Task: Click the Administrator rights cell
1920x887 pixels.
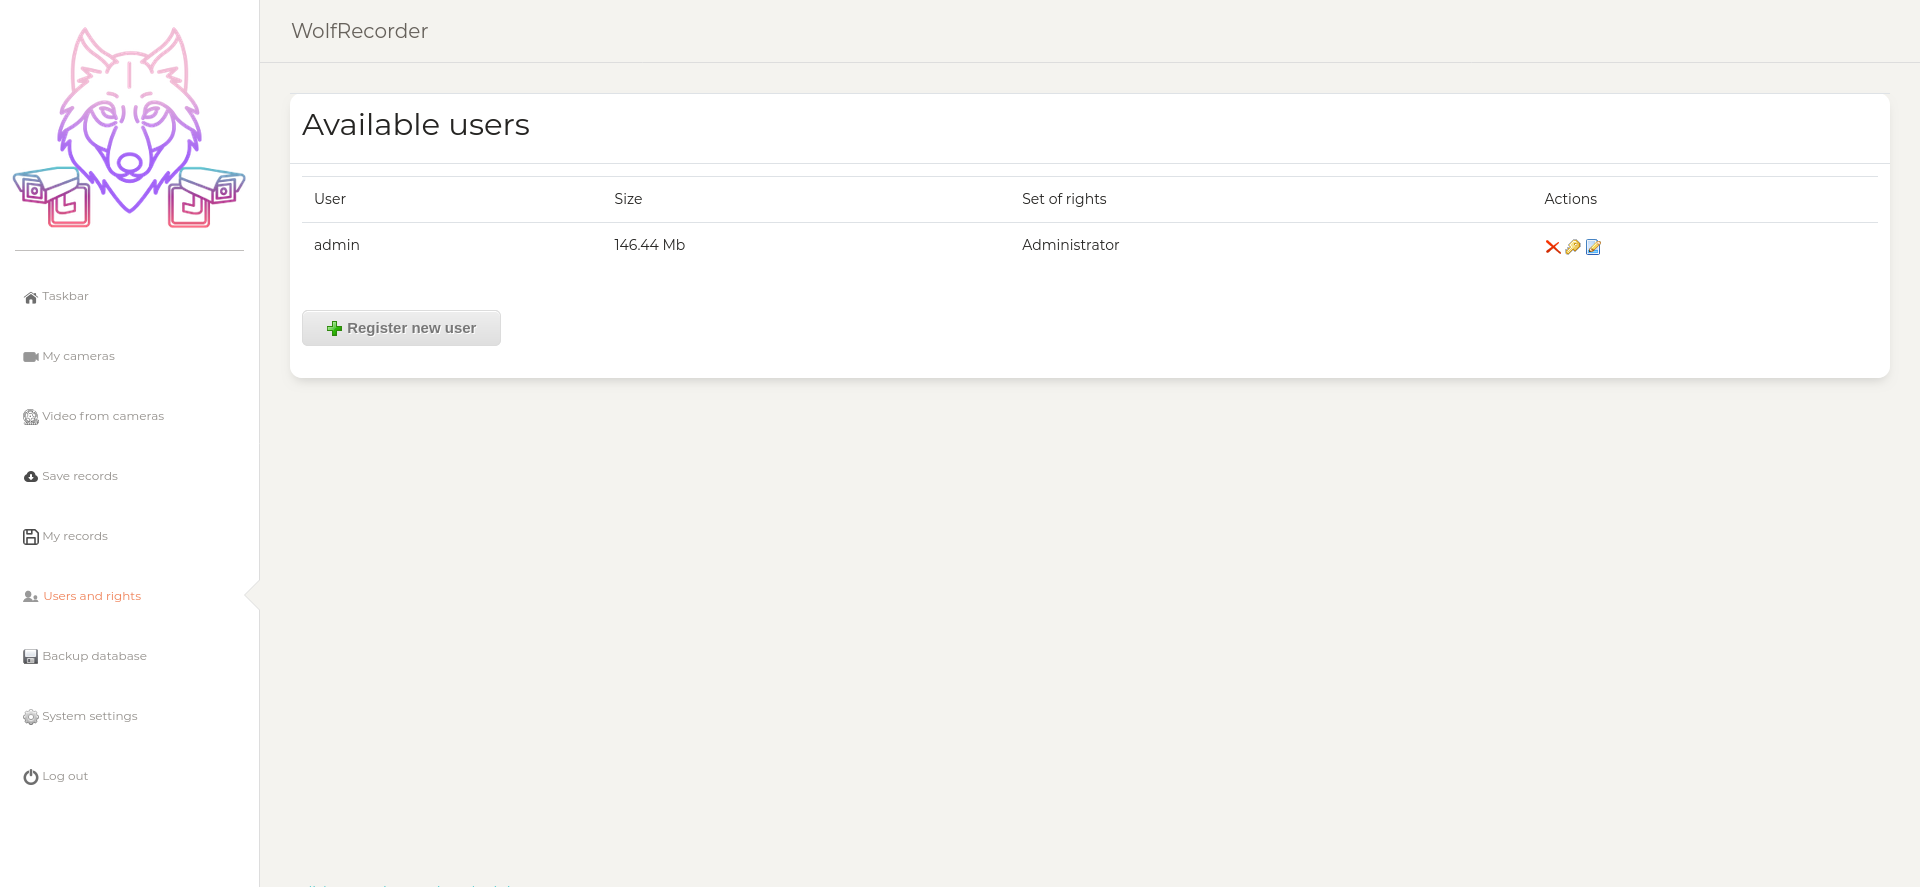Action: point(1070,245)
